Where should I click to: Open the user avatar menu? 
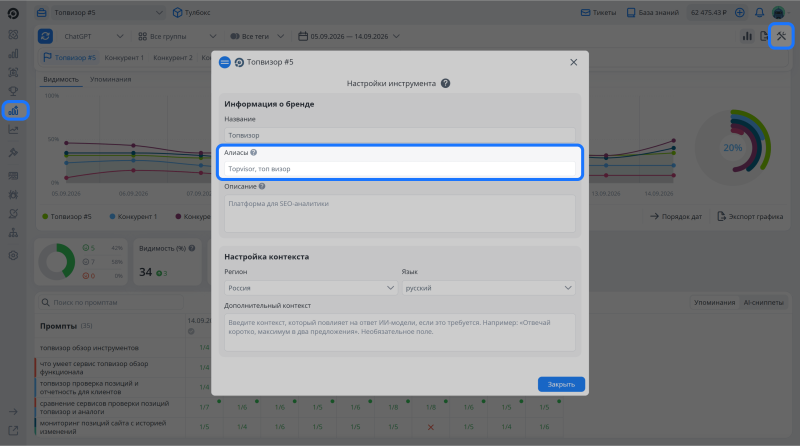click(x=779, y=13)
